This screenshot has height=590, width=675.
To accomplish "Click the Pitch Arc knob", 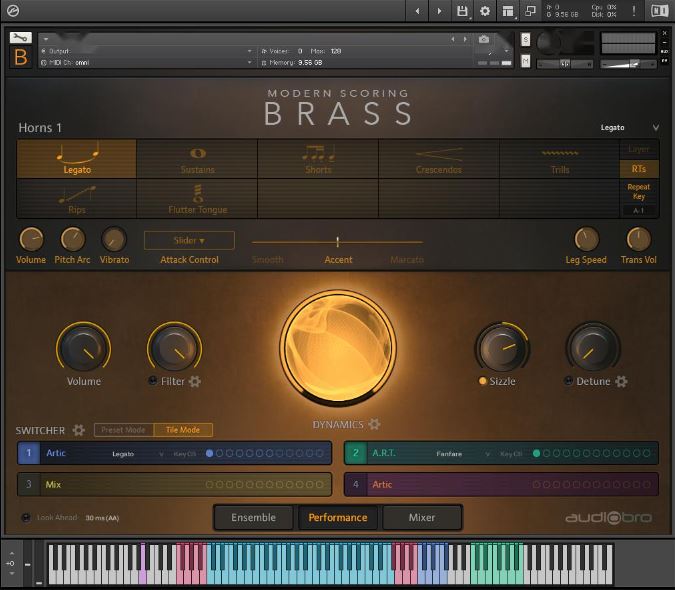I will click(72, 239).
